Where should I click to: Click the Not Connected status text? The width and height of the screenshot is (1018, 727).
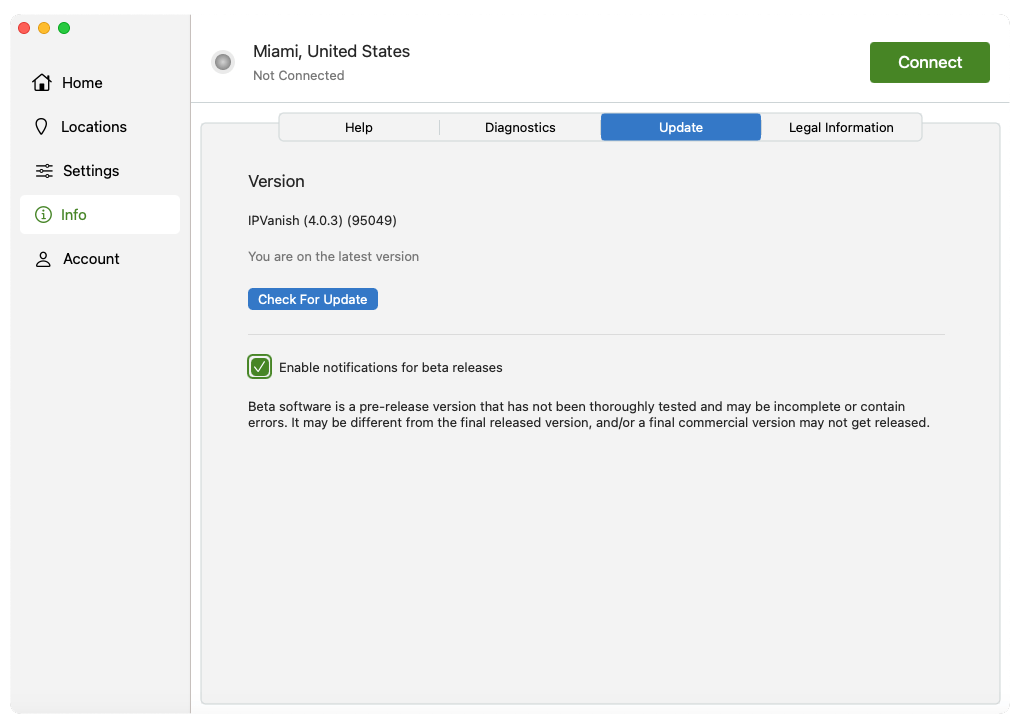point(298,76)
